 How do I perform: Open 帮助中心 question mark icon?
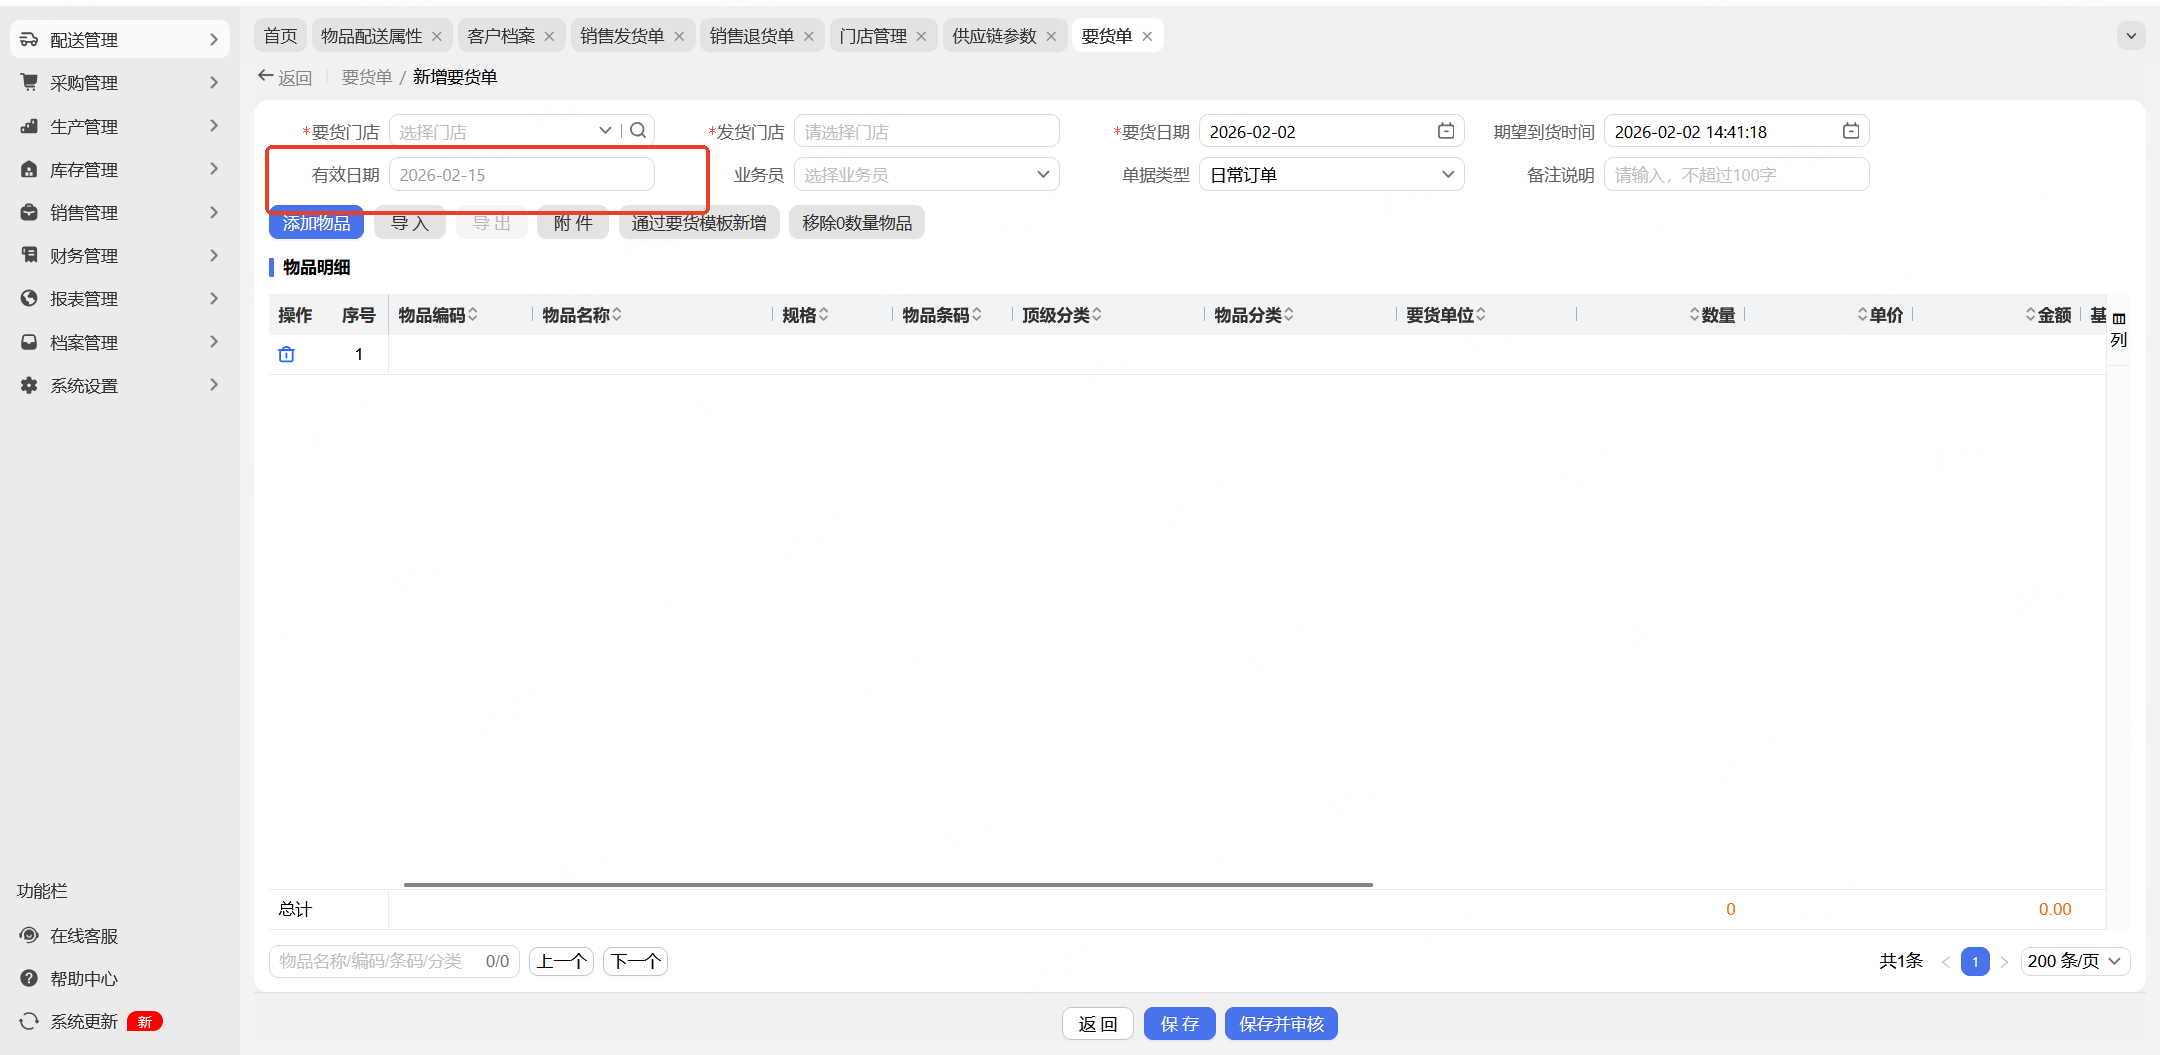[x=29, y=979]
